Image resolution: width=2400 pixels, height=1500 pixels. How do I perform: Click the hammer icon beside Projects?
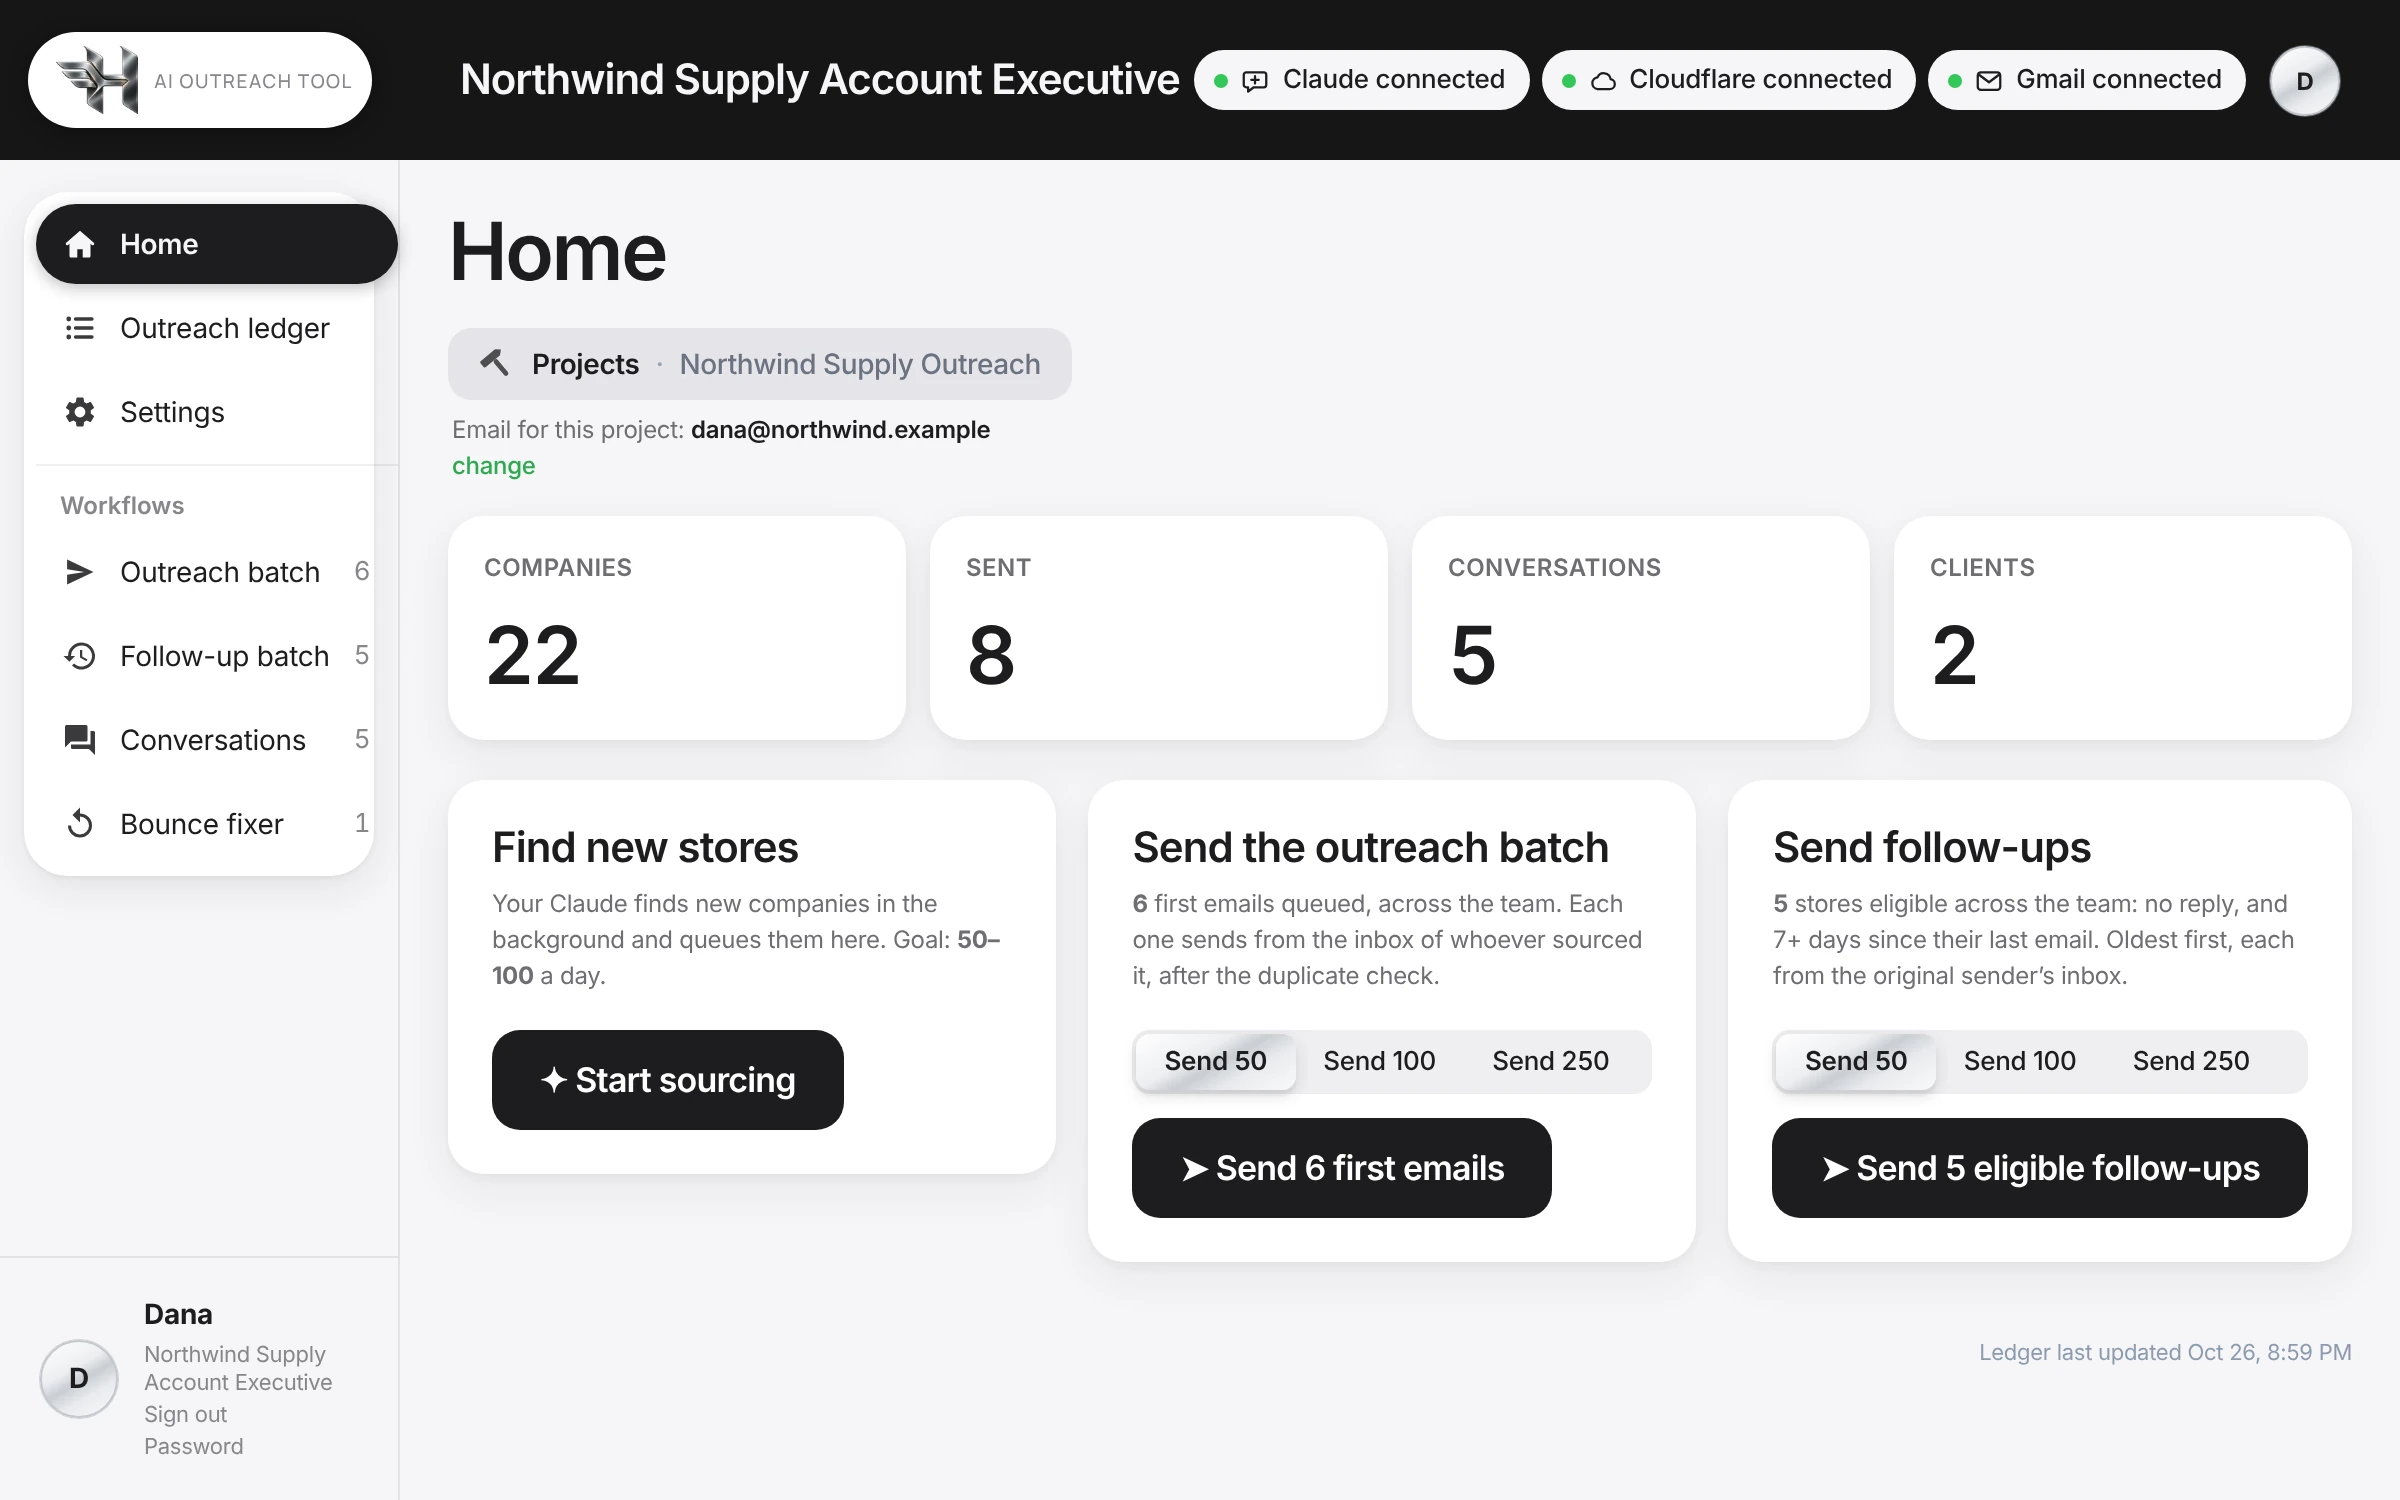pos(494,362)
